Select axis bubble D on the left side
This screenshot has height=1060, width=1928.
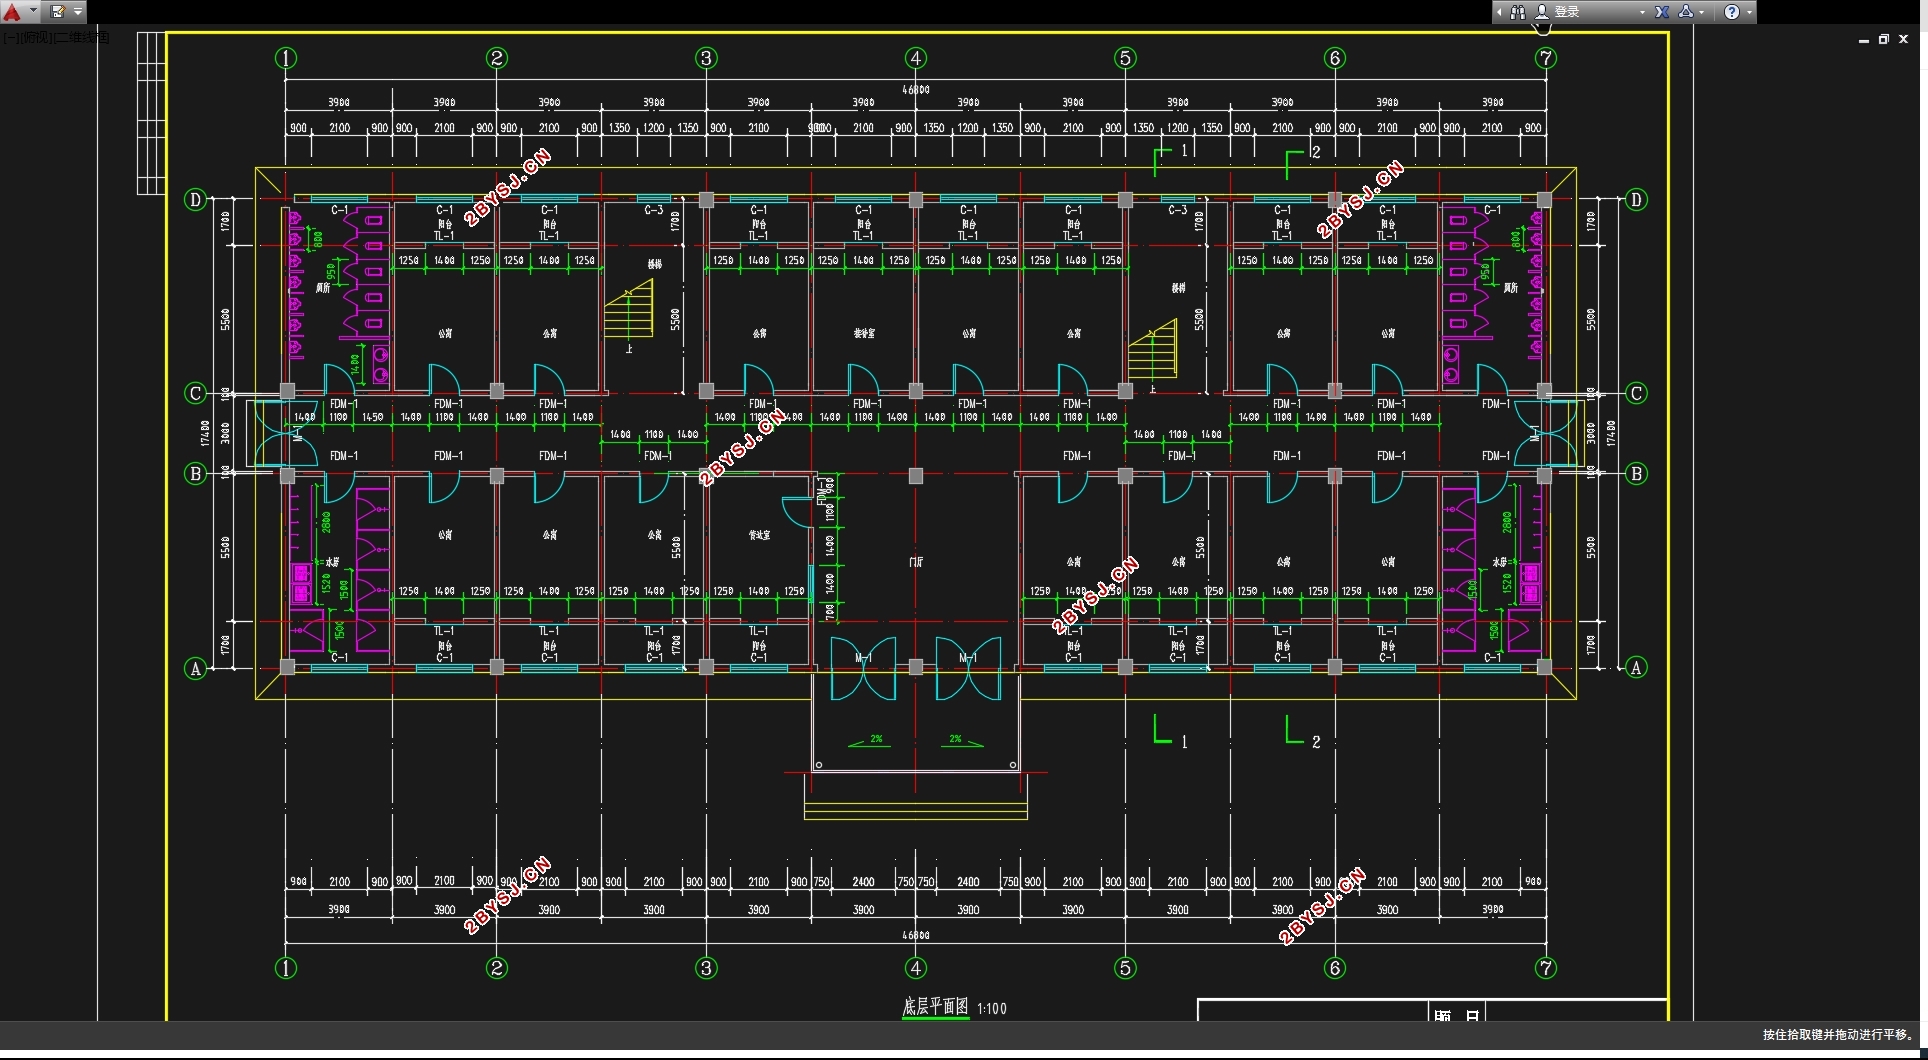coord(195,199)
